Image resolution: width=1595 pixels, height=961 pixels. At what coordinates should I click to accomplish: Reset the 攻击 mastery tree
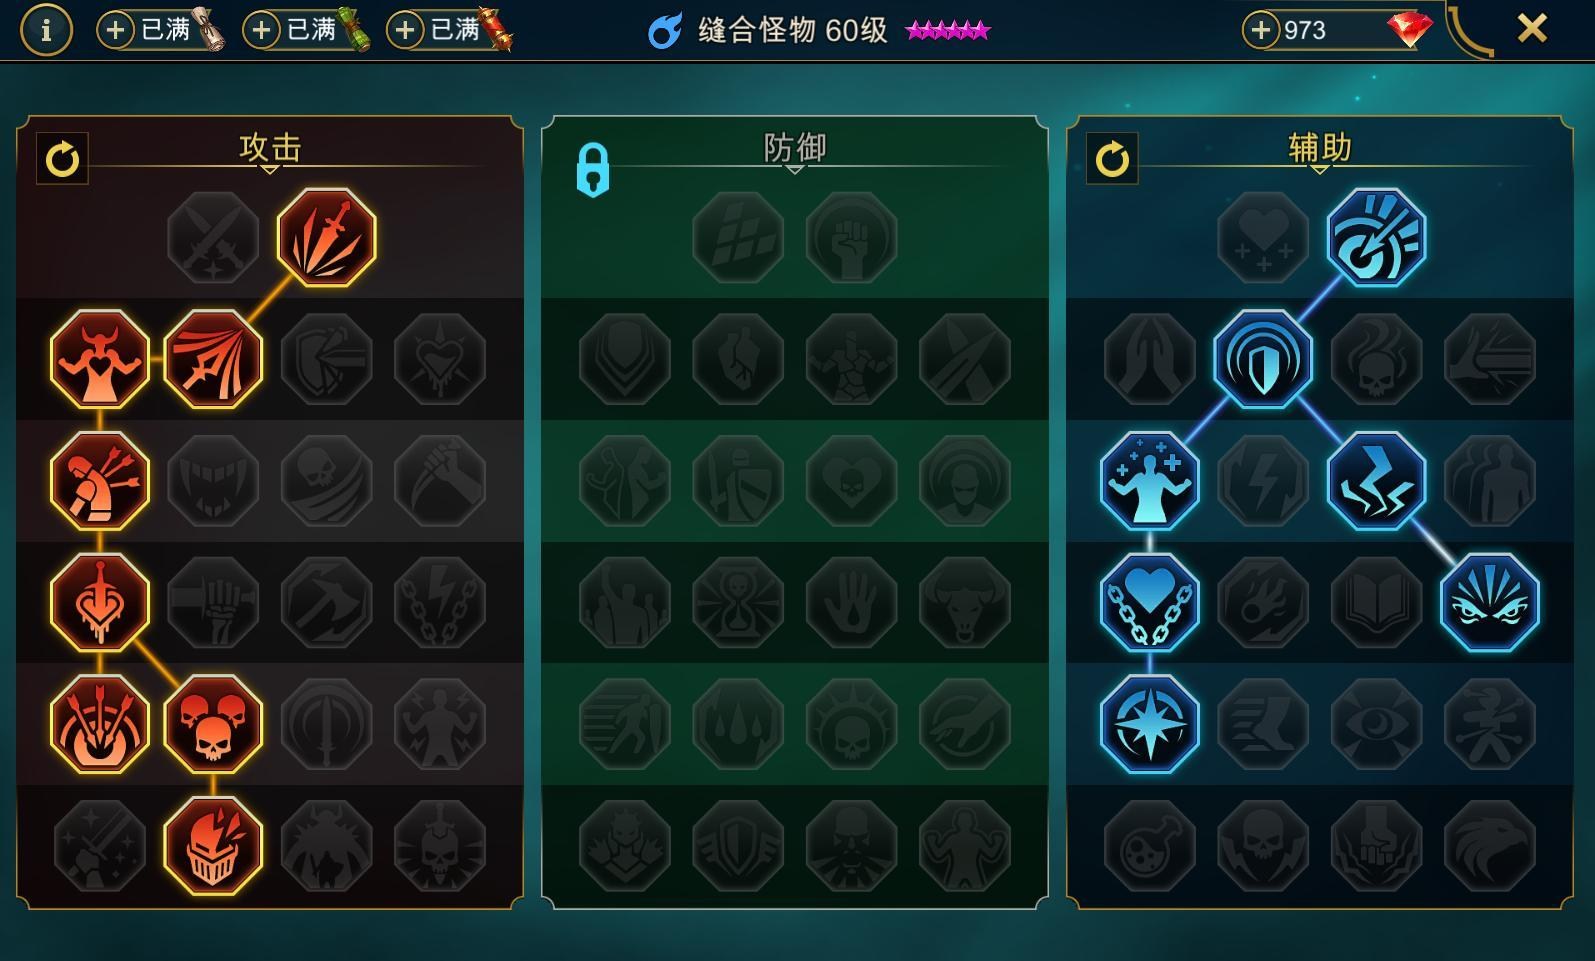(62, 158)
